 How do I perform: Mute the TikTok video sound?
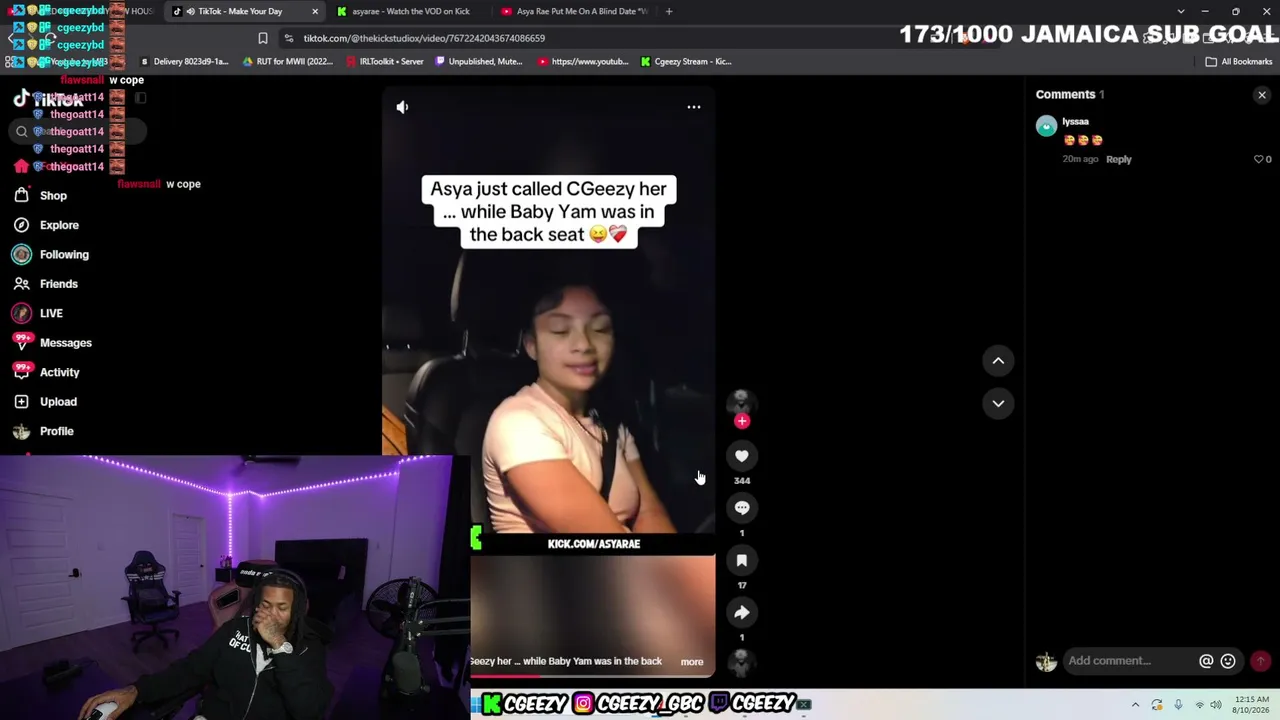(402, 107)
